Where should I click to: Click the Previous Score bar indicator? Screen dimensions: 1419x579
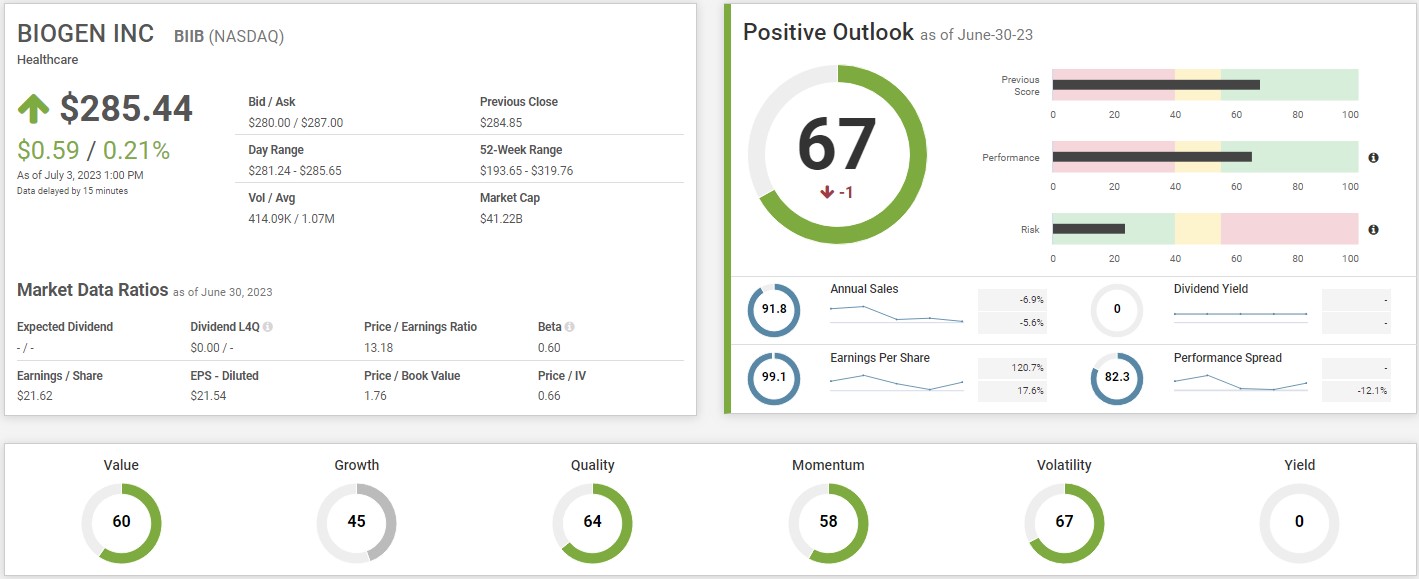1156,85
